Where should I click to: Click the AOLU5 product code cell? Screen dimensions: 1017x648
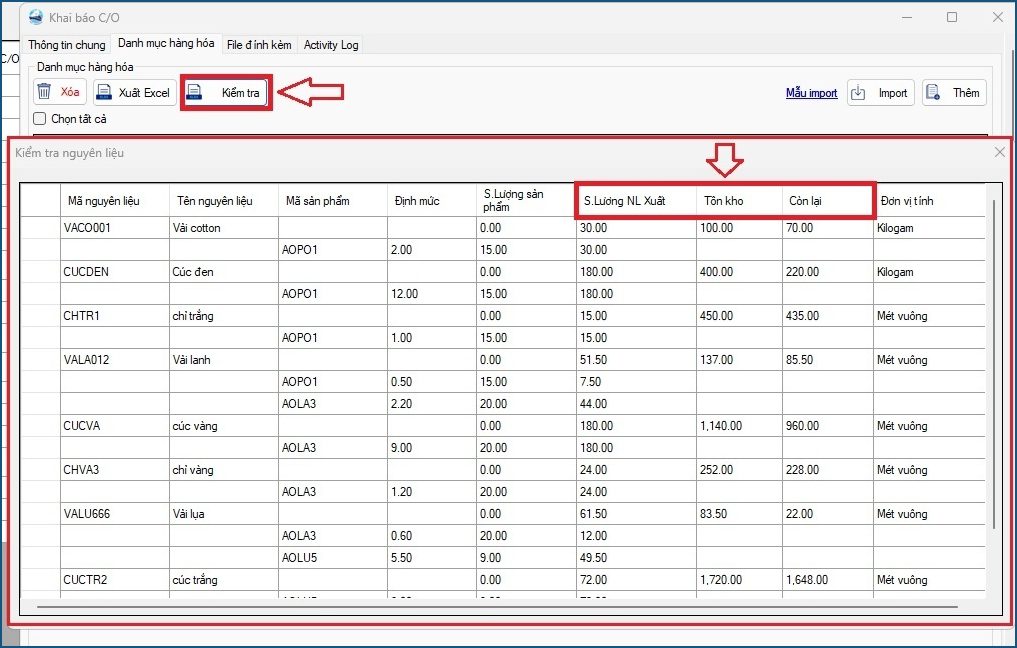click(332, 558)
